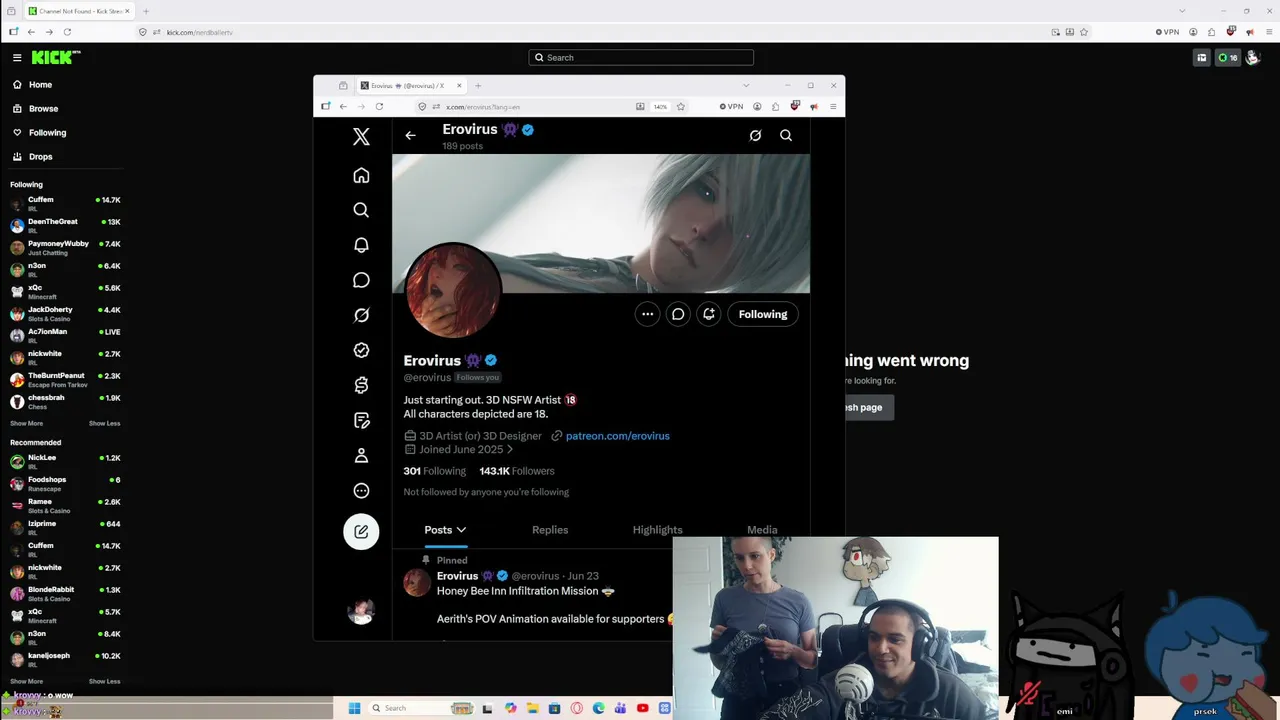The width and height of the screenshot is (1280, 720).
Task: Open the dollar monetization icon in X sidebar
Action: pyautogui.click(x=361, y=385)
